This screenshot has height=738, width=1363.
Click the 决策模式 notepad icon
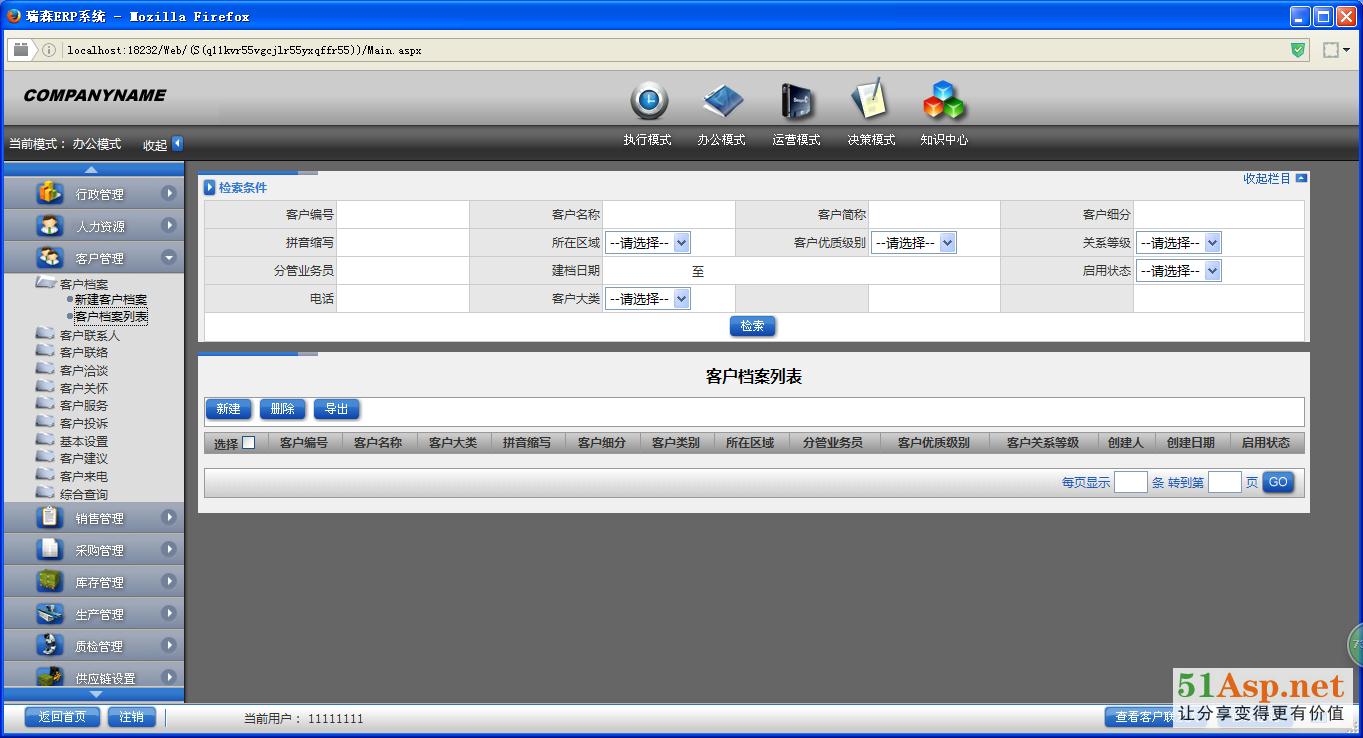869,100
